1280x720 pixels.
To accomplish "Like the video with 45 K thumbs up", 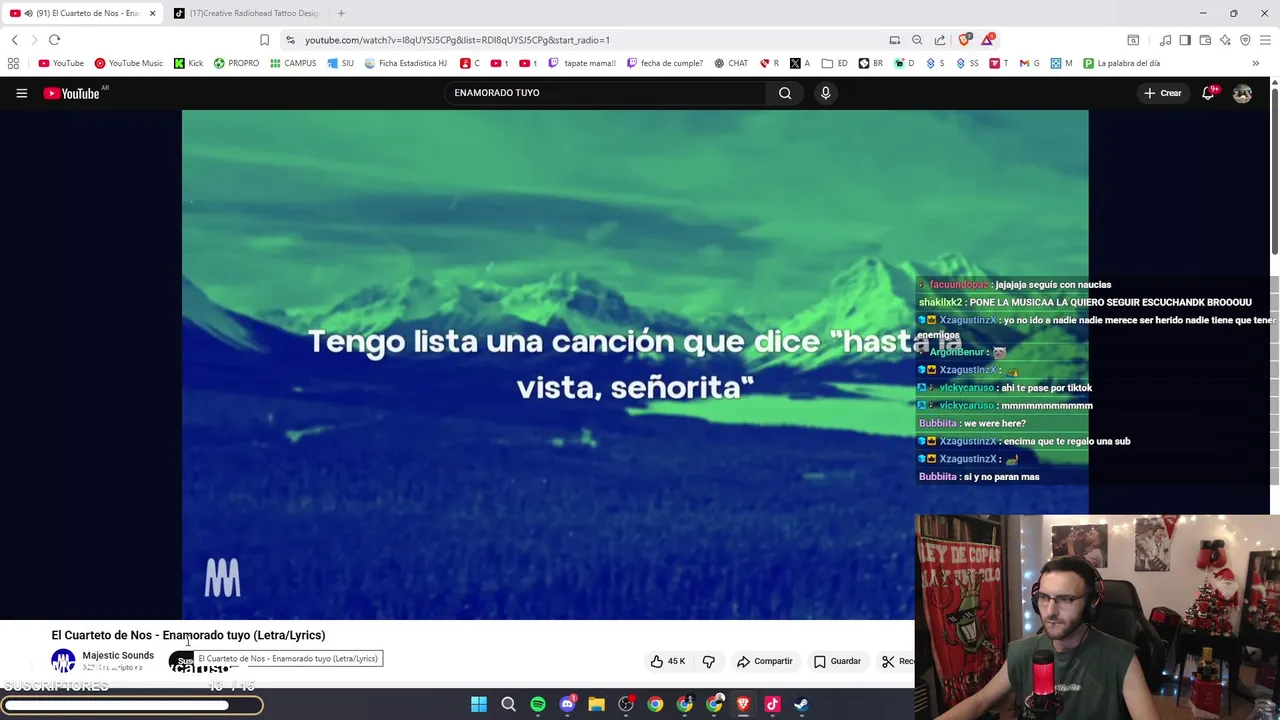I will [668, 661].
